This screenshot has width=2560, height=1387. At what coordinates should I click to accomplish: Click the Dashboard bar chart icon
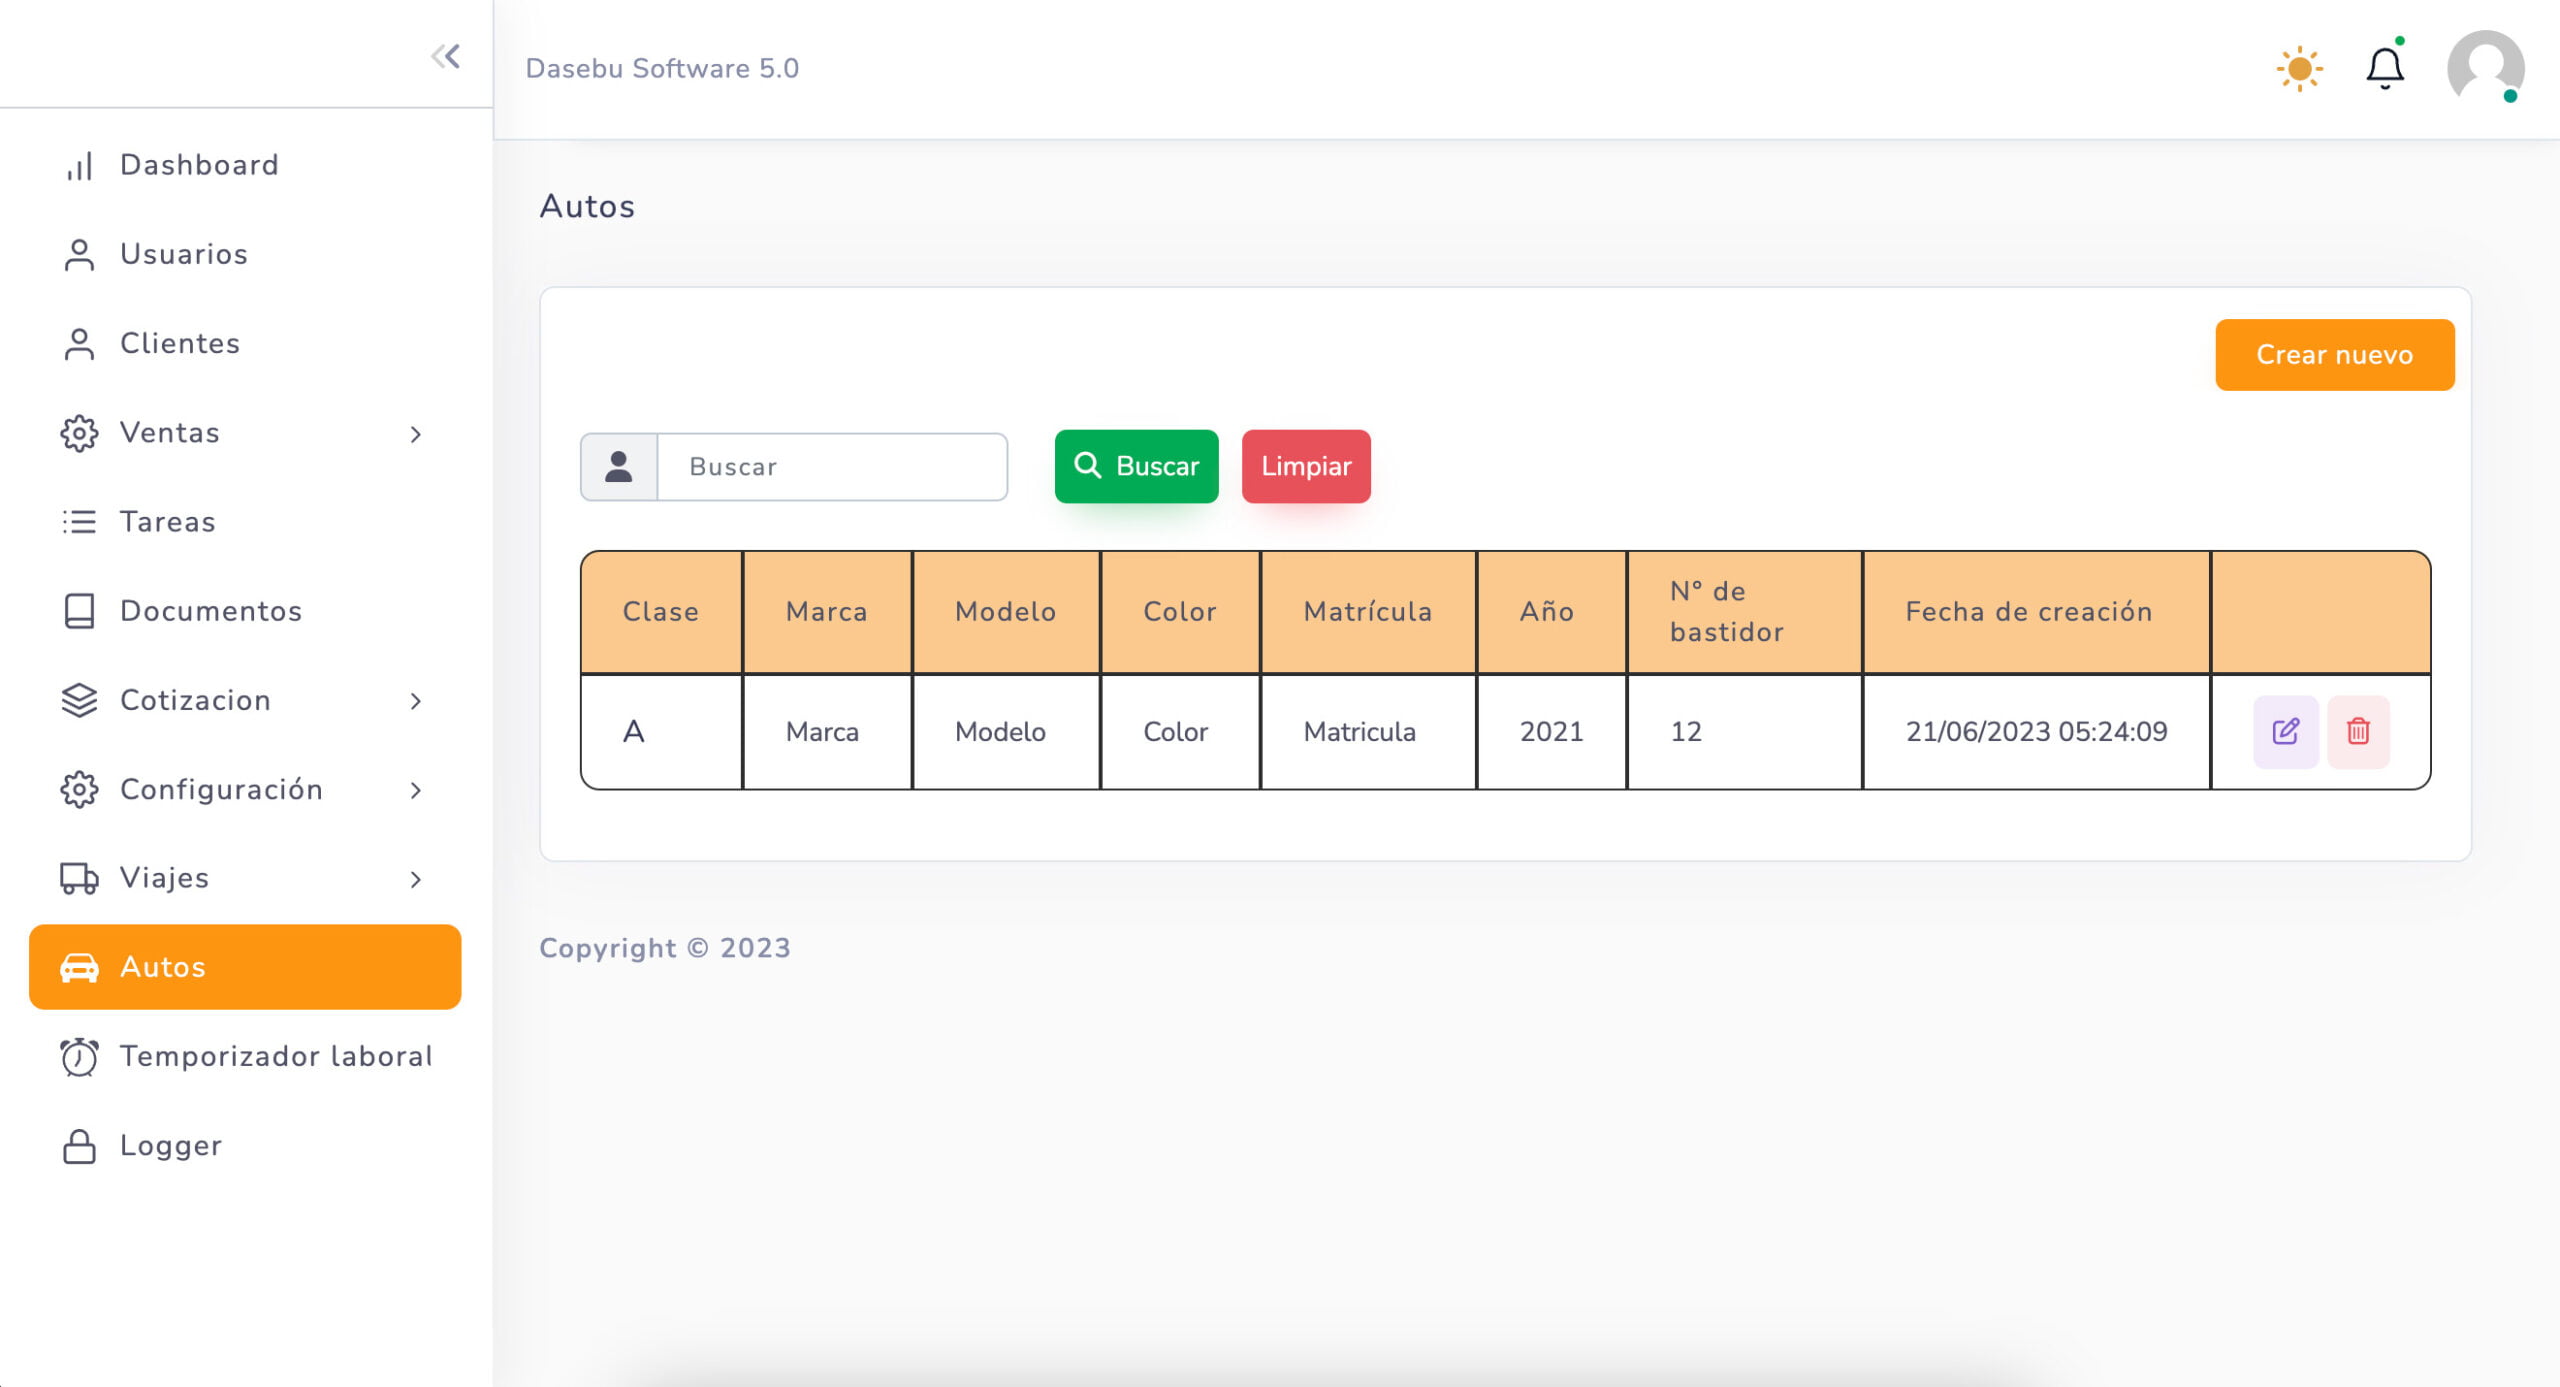click(x=79, y=166)
